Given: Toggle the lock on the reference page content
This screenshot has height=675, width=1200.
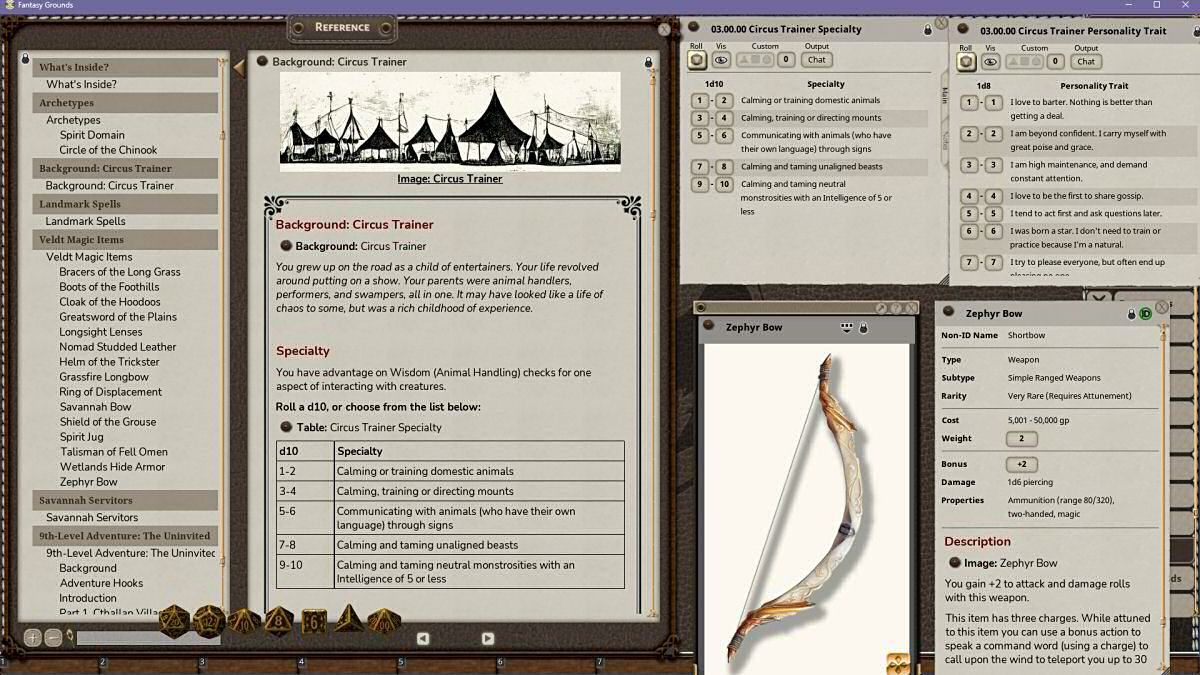Looking at the screenshot, I should (649, 62).
